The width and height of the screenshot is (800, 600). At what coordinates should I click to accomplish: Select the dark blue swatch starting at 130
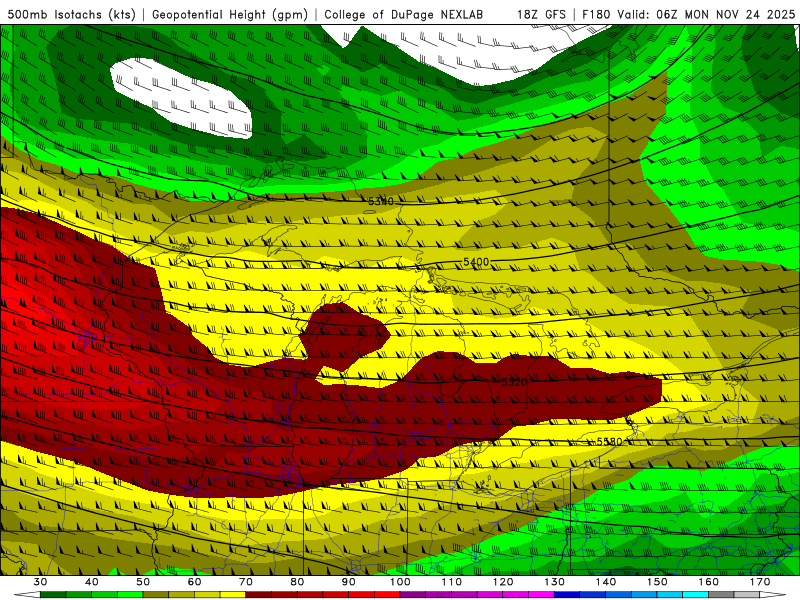[567, 595]
